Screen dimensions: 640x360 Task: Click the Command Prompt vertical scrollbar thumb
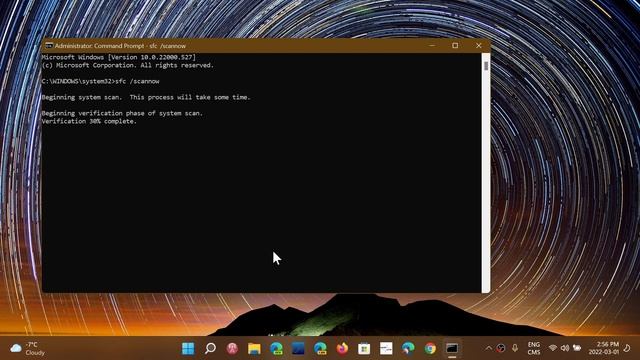pos(486,66)
